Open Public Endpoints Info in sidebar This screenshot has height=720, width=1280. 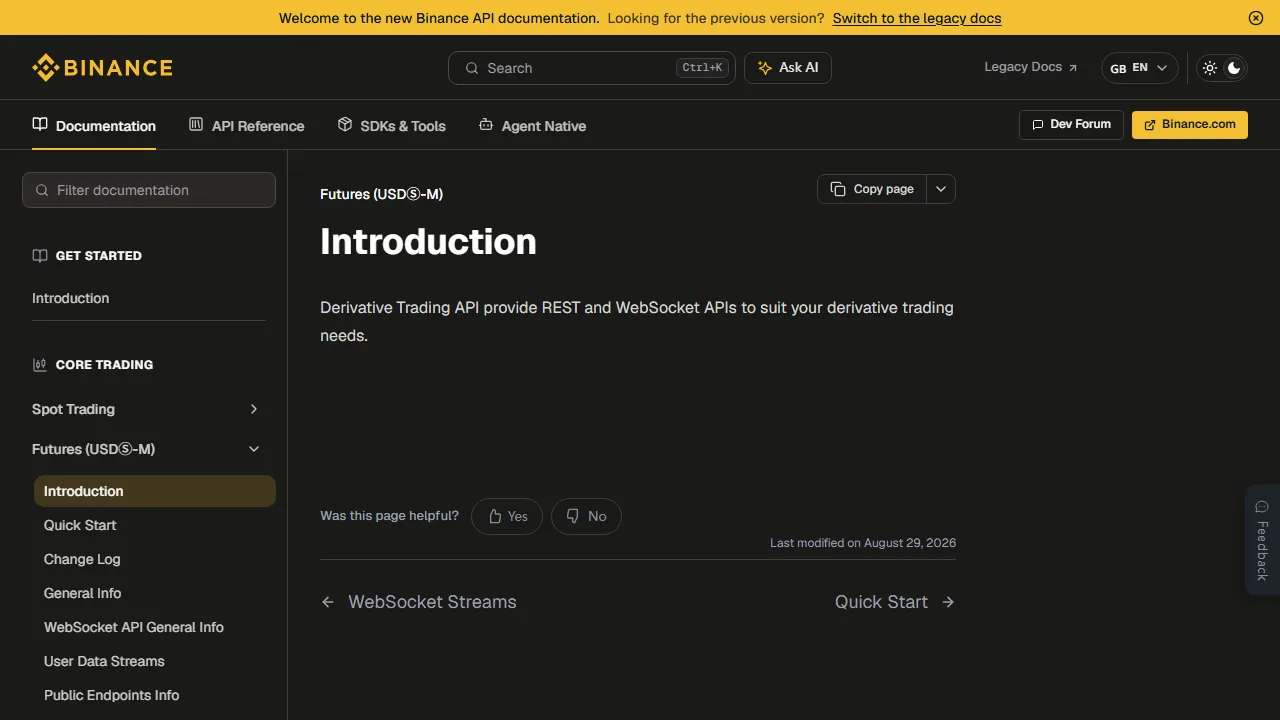point(111,695)
